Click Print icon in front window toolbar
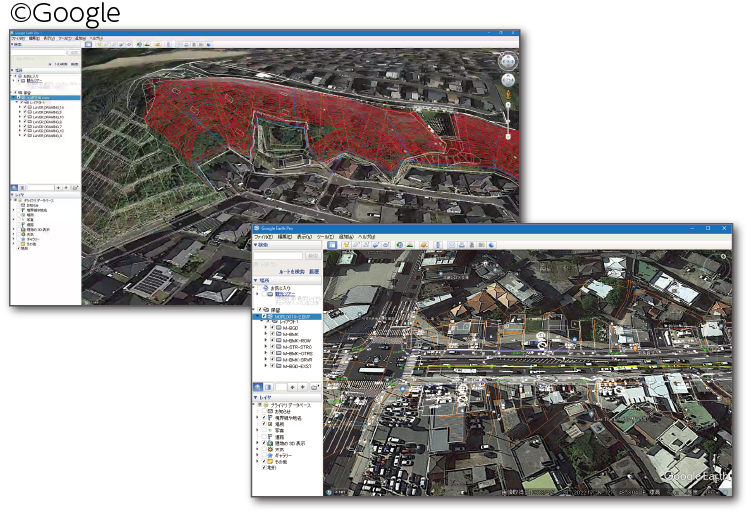This screenshot has height=515, width=751. point(462,245)
